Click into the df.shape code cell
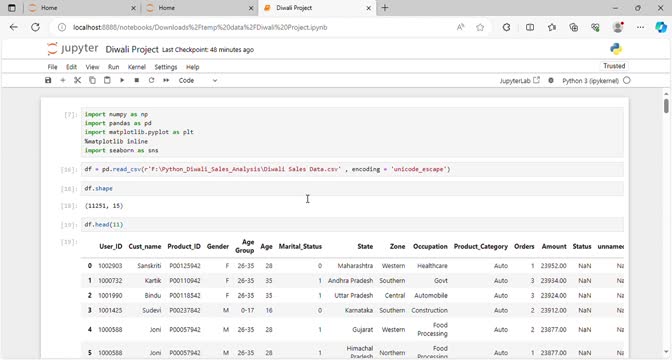672x360 pixels. tap(352, 188)
